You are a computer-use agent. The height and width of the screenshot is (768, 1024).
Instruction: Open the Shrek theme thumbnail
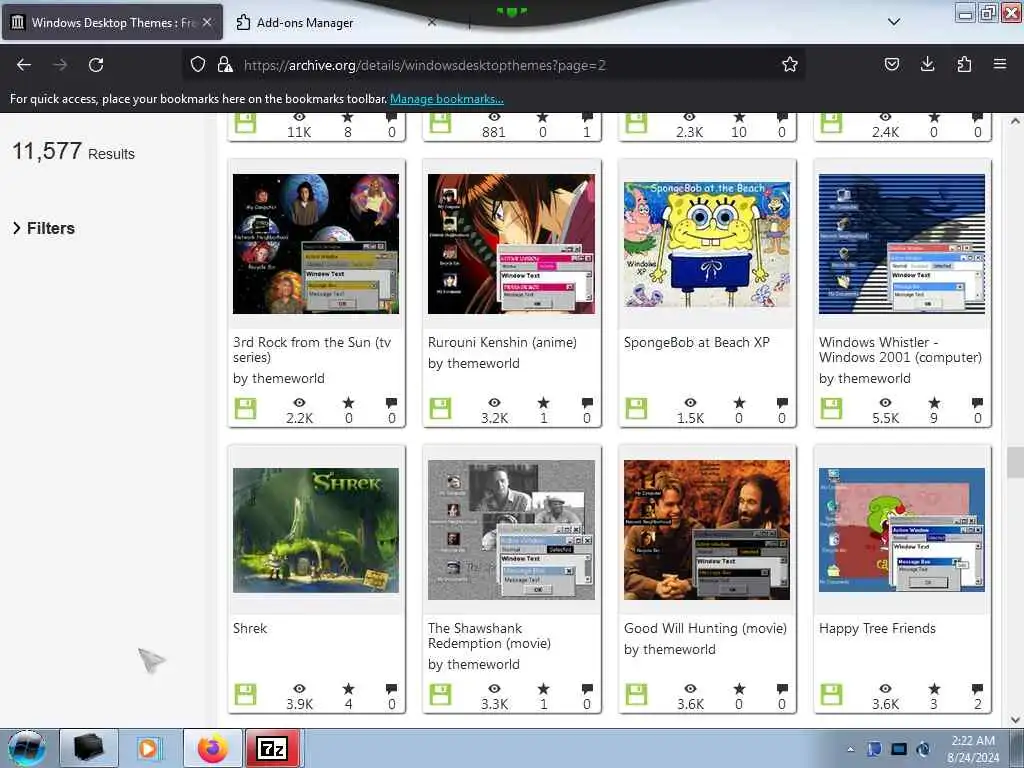click(315, 530)
